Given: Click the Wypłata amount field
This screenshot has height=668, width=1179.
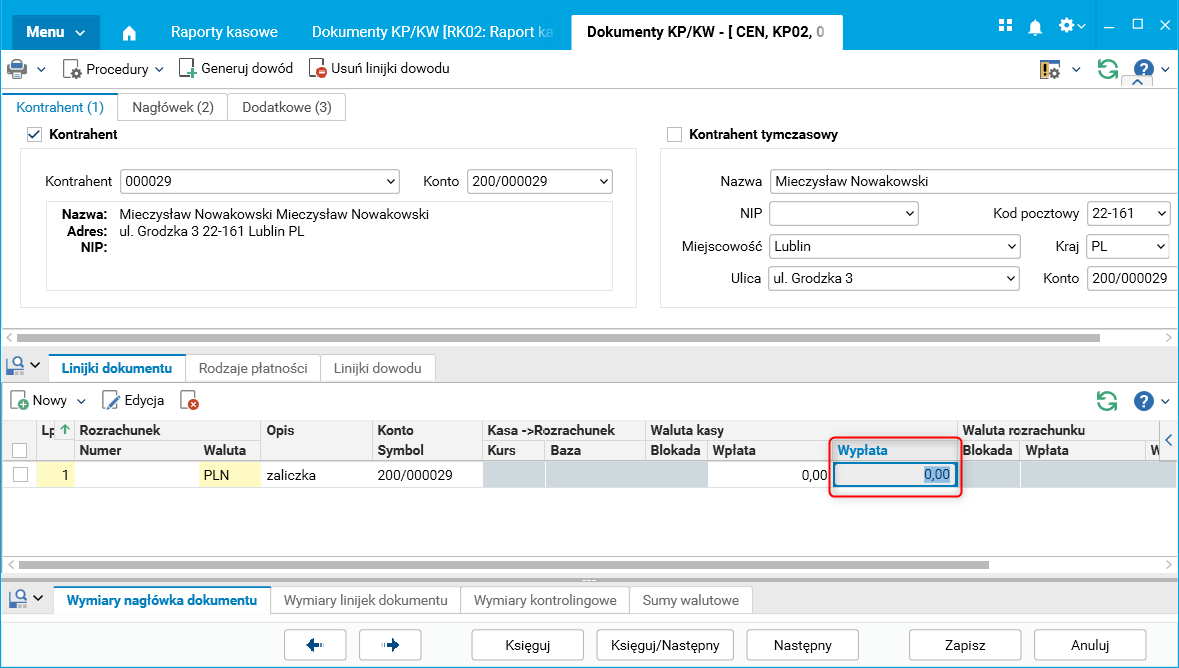Looking at the screenshot, I should pos(895,476).
